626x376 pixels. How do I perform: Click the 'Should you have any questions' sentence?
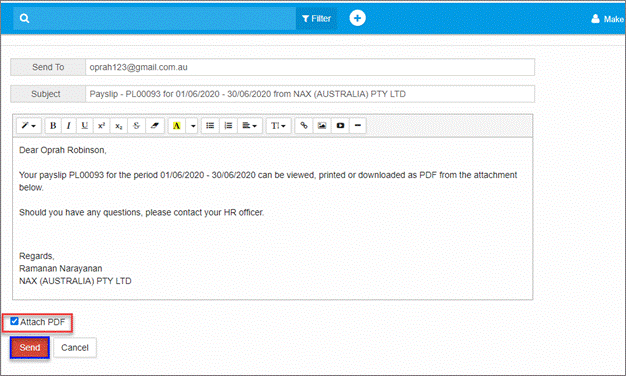pyautogui.click(x=141, y=212)
